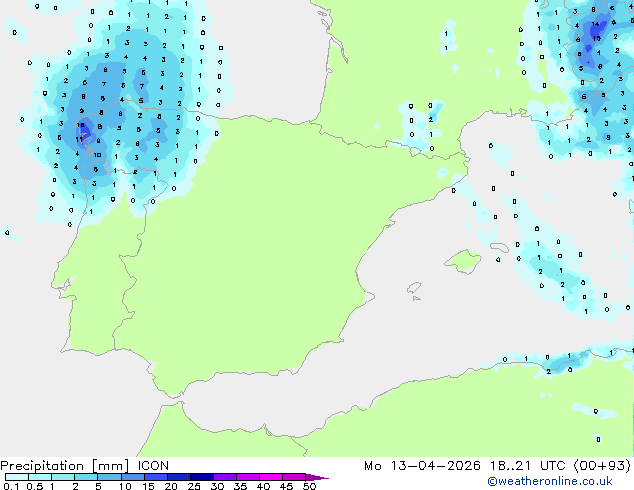Choose the 10–15 mm legend color box
Image resolution: width=634 pixels, height=490 pixels.
[132, 477]
